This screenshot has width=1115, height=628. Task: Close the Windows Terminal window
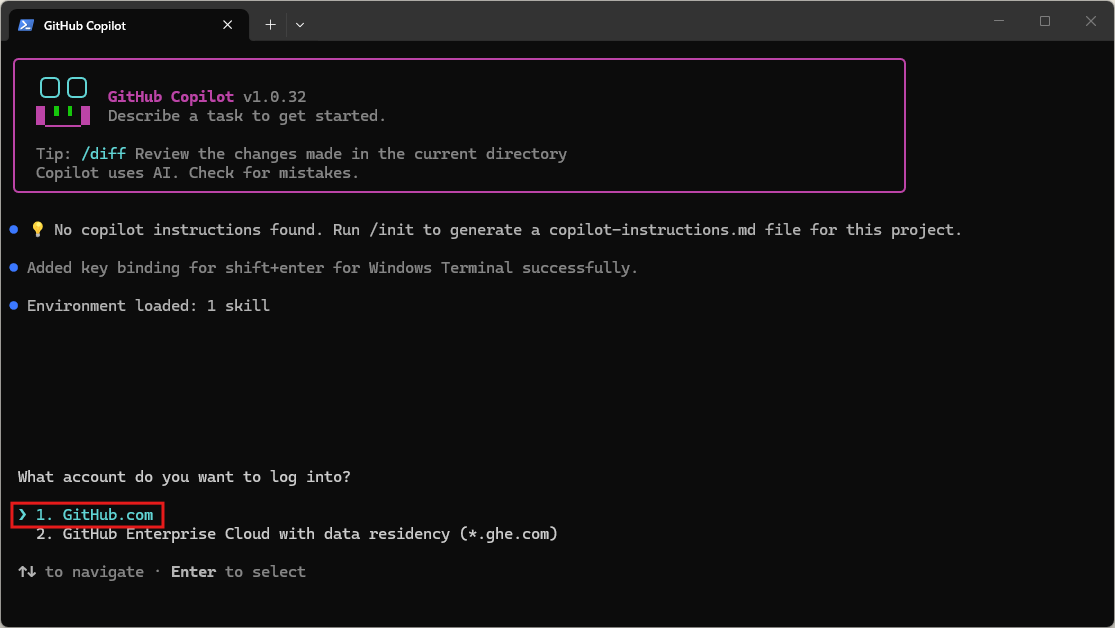click(1091, 21)
